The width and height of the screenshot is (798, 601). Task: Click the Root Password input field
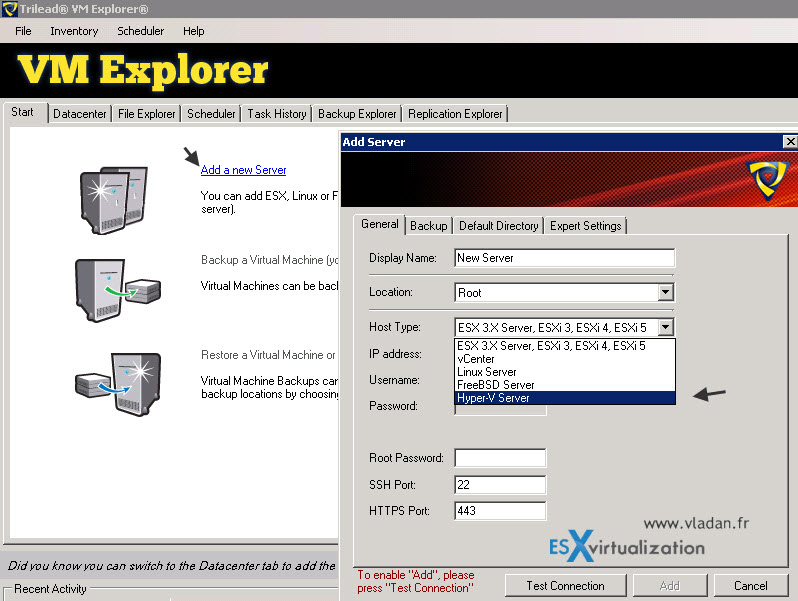[500, 458]
